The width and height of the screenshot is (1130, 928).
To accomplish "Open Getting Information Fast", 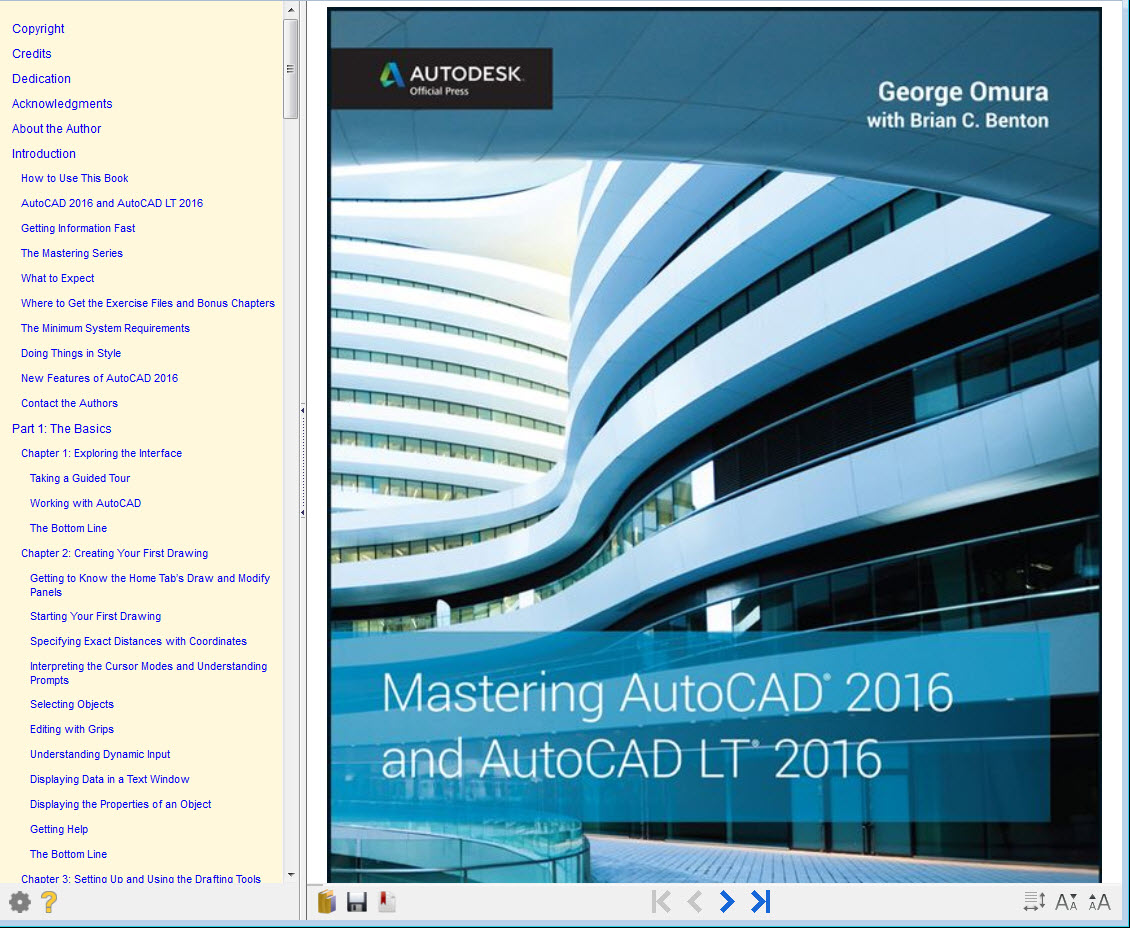I will [x=78, y=228].
